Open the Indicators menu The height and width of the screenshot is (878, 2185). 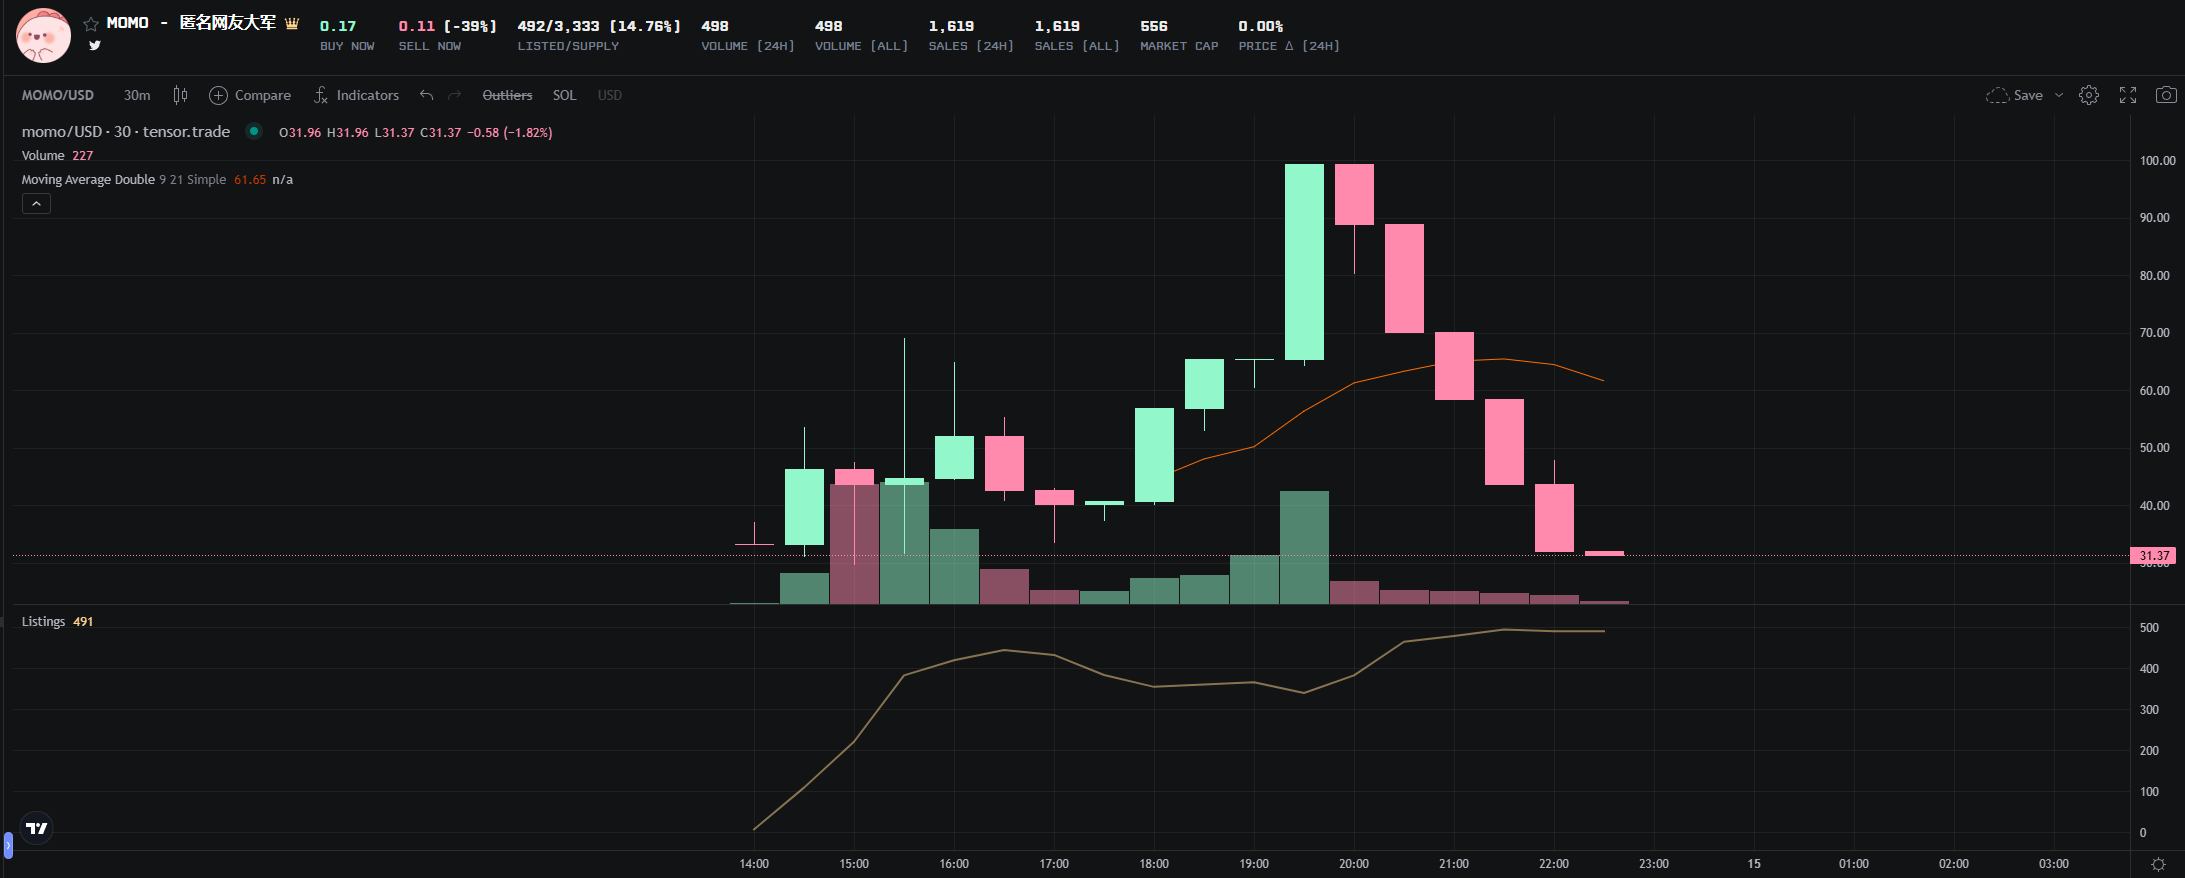[356, 95]
